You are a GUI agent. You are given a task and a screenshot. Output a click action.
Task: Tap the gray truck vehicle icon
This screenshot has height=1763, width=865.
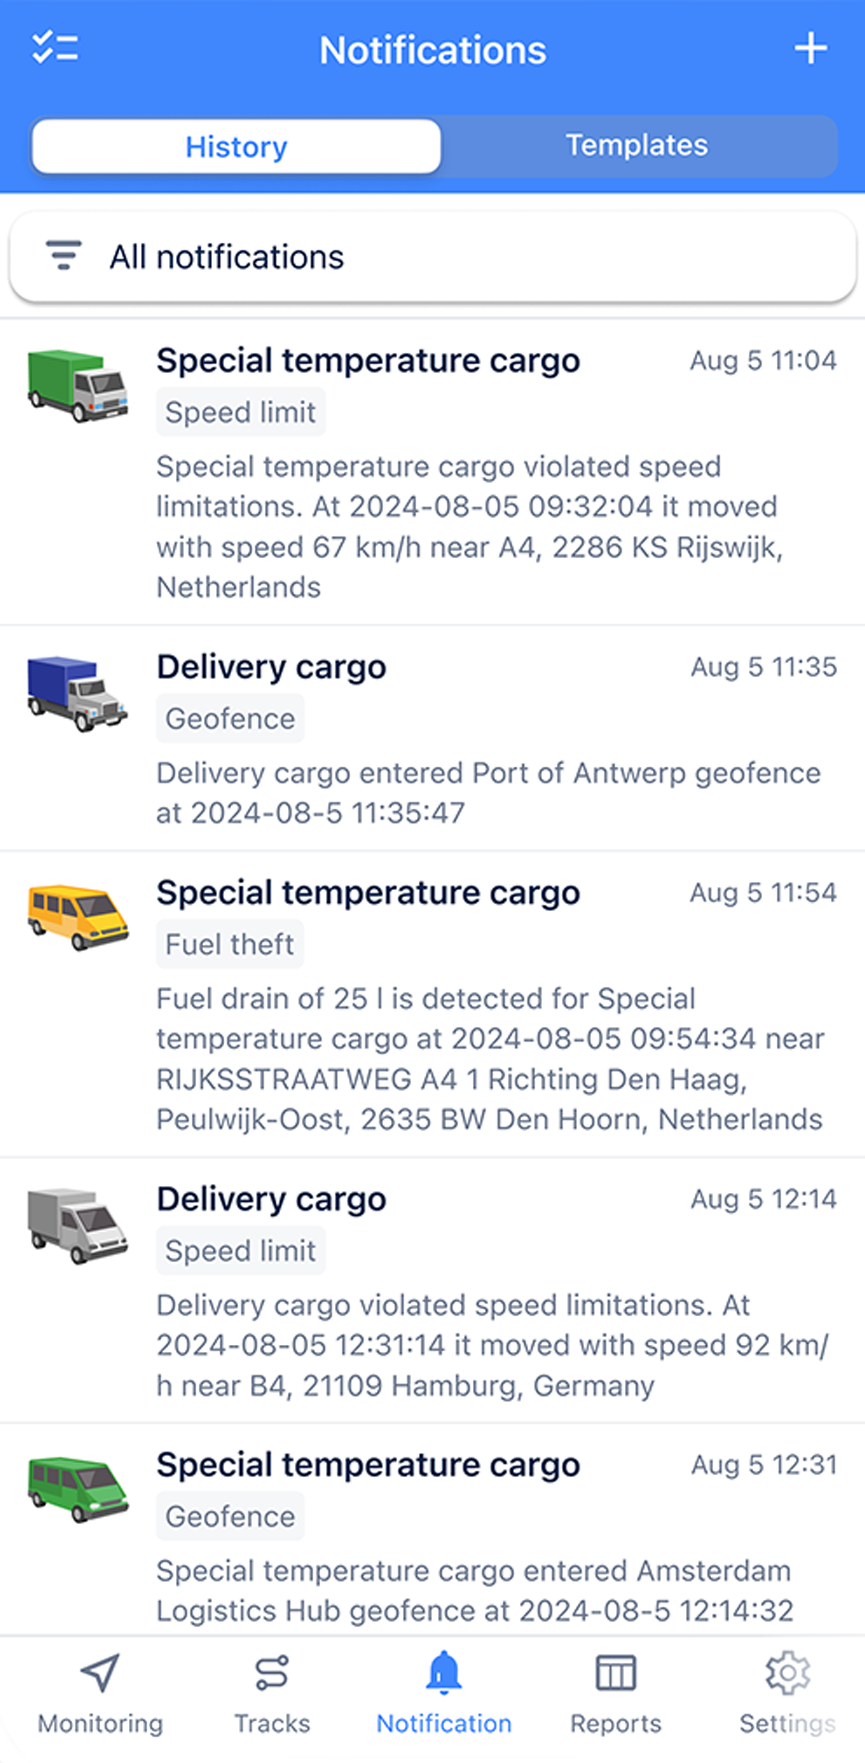[x=77, y=1225]
